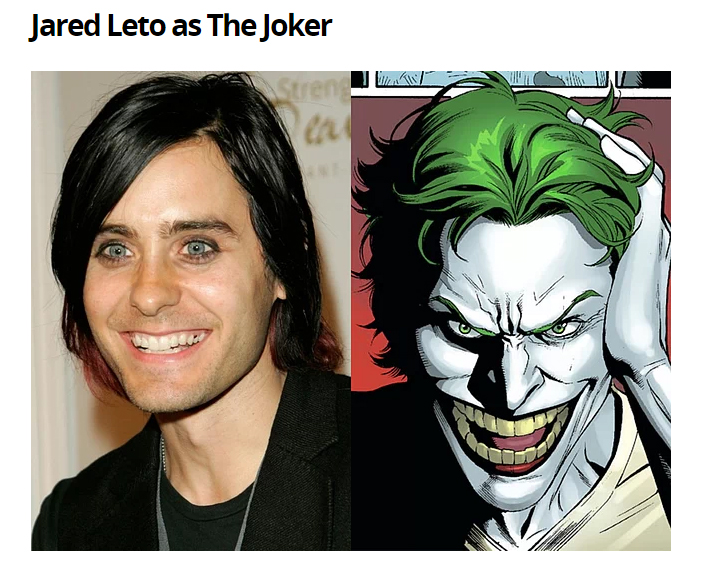Screen dimensions: 704x573
Task: Click the 'Jared Leto as The Joker' heading
Action: click(x=180, y=26)
